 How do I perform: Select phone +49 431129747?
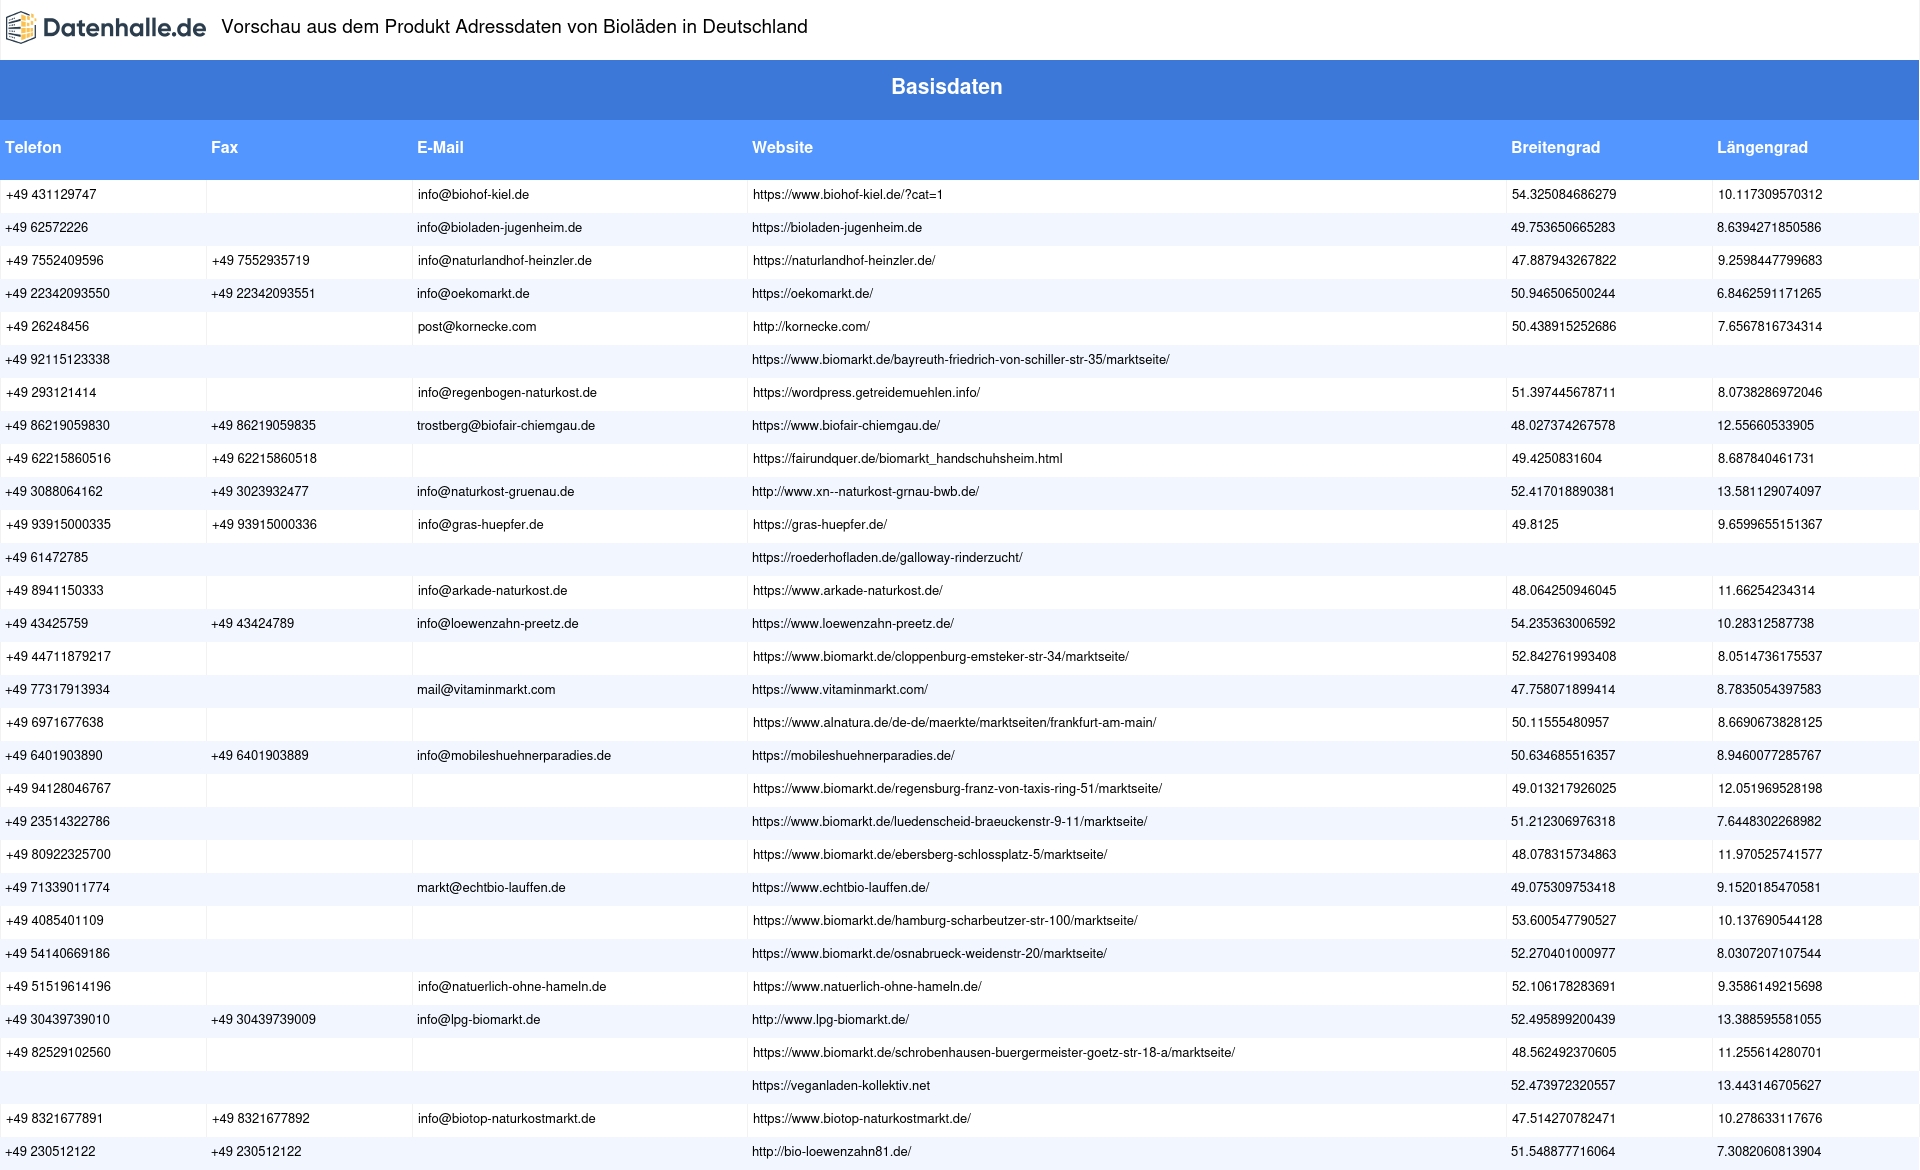tap(51, 195)
